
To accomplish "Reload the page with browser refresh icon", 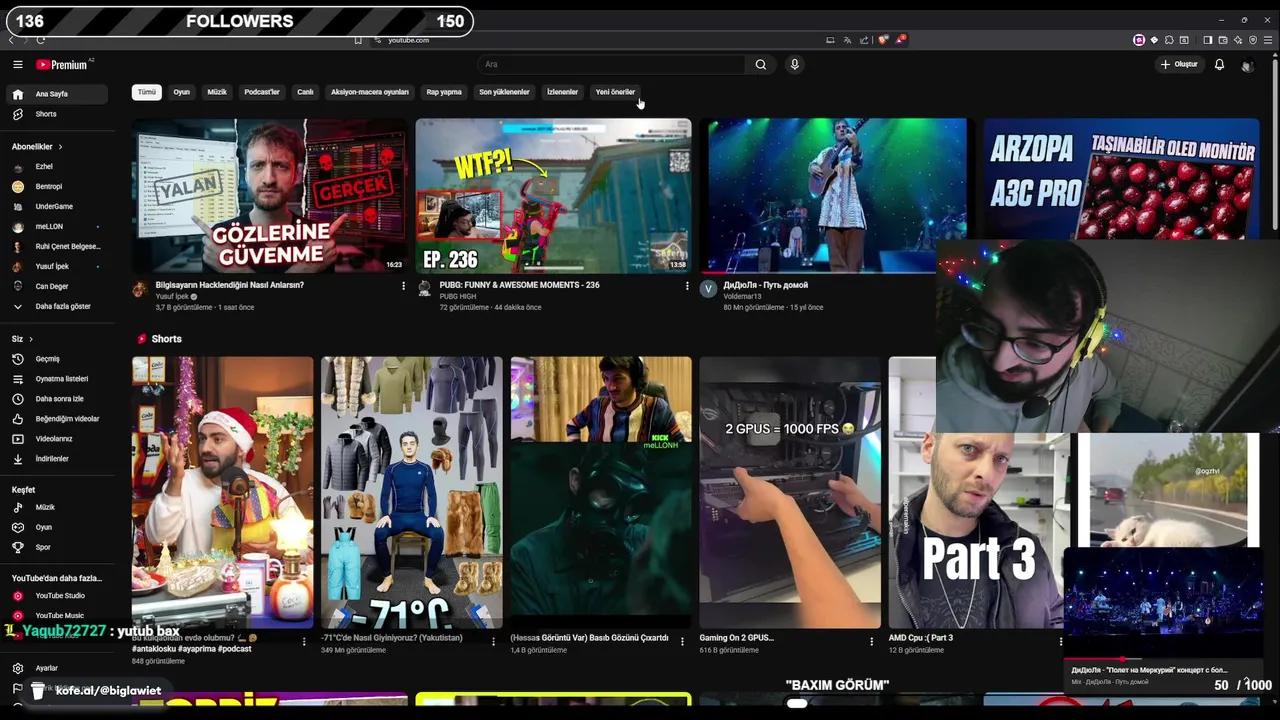I will click(40, 40).
